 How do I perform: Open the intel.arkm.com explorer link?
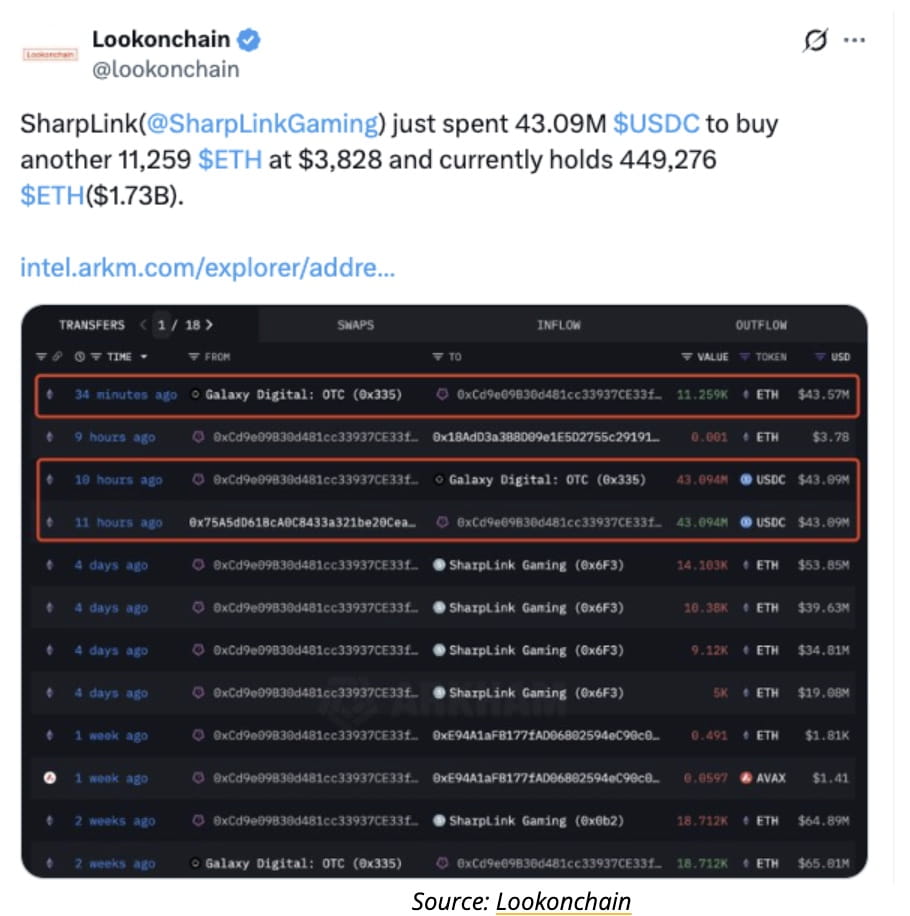[x=207, y=268]
